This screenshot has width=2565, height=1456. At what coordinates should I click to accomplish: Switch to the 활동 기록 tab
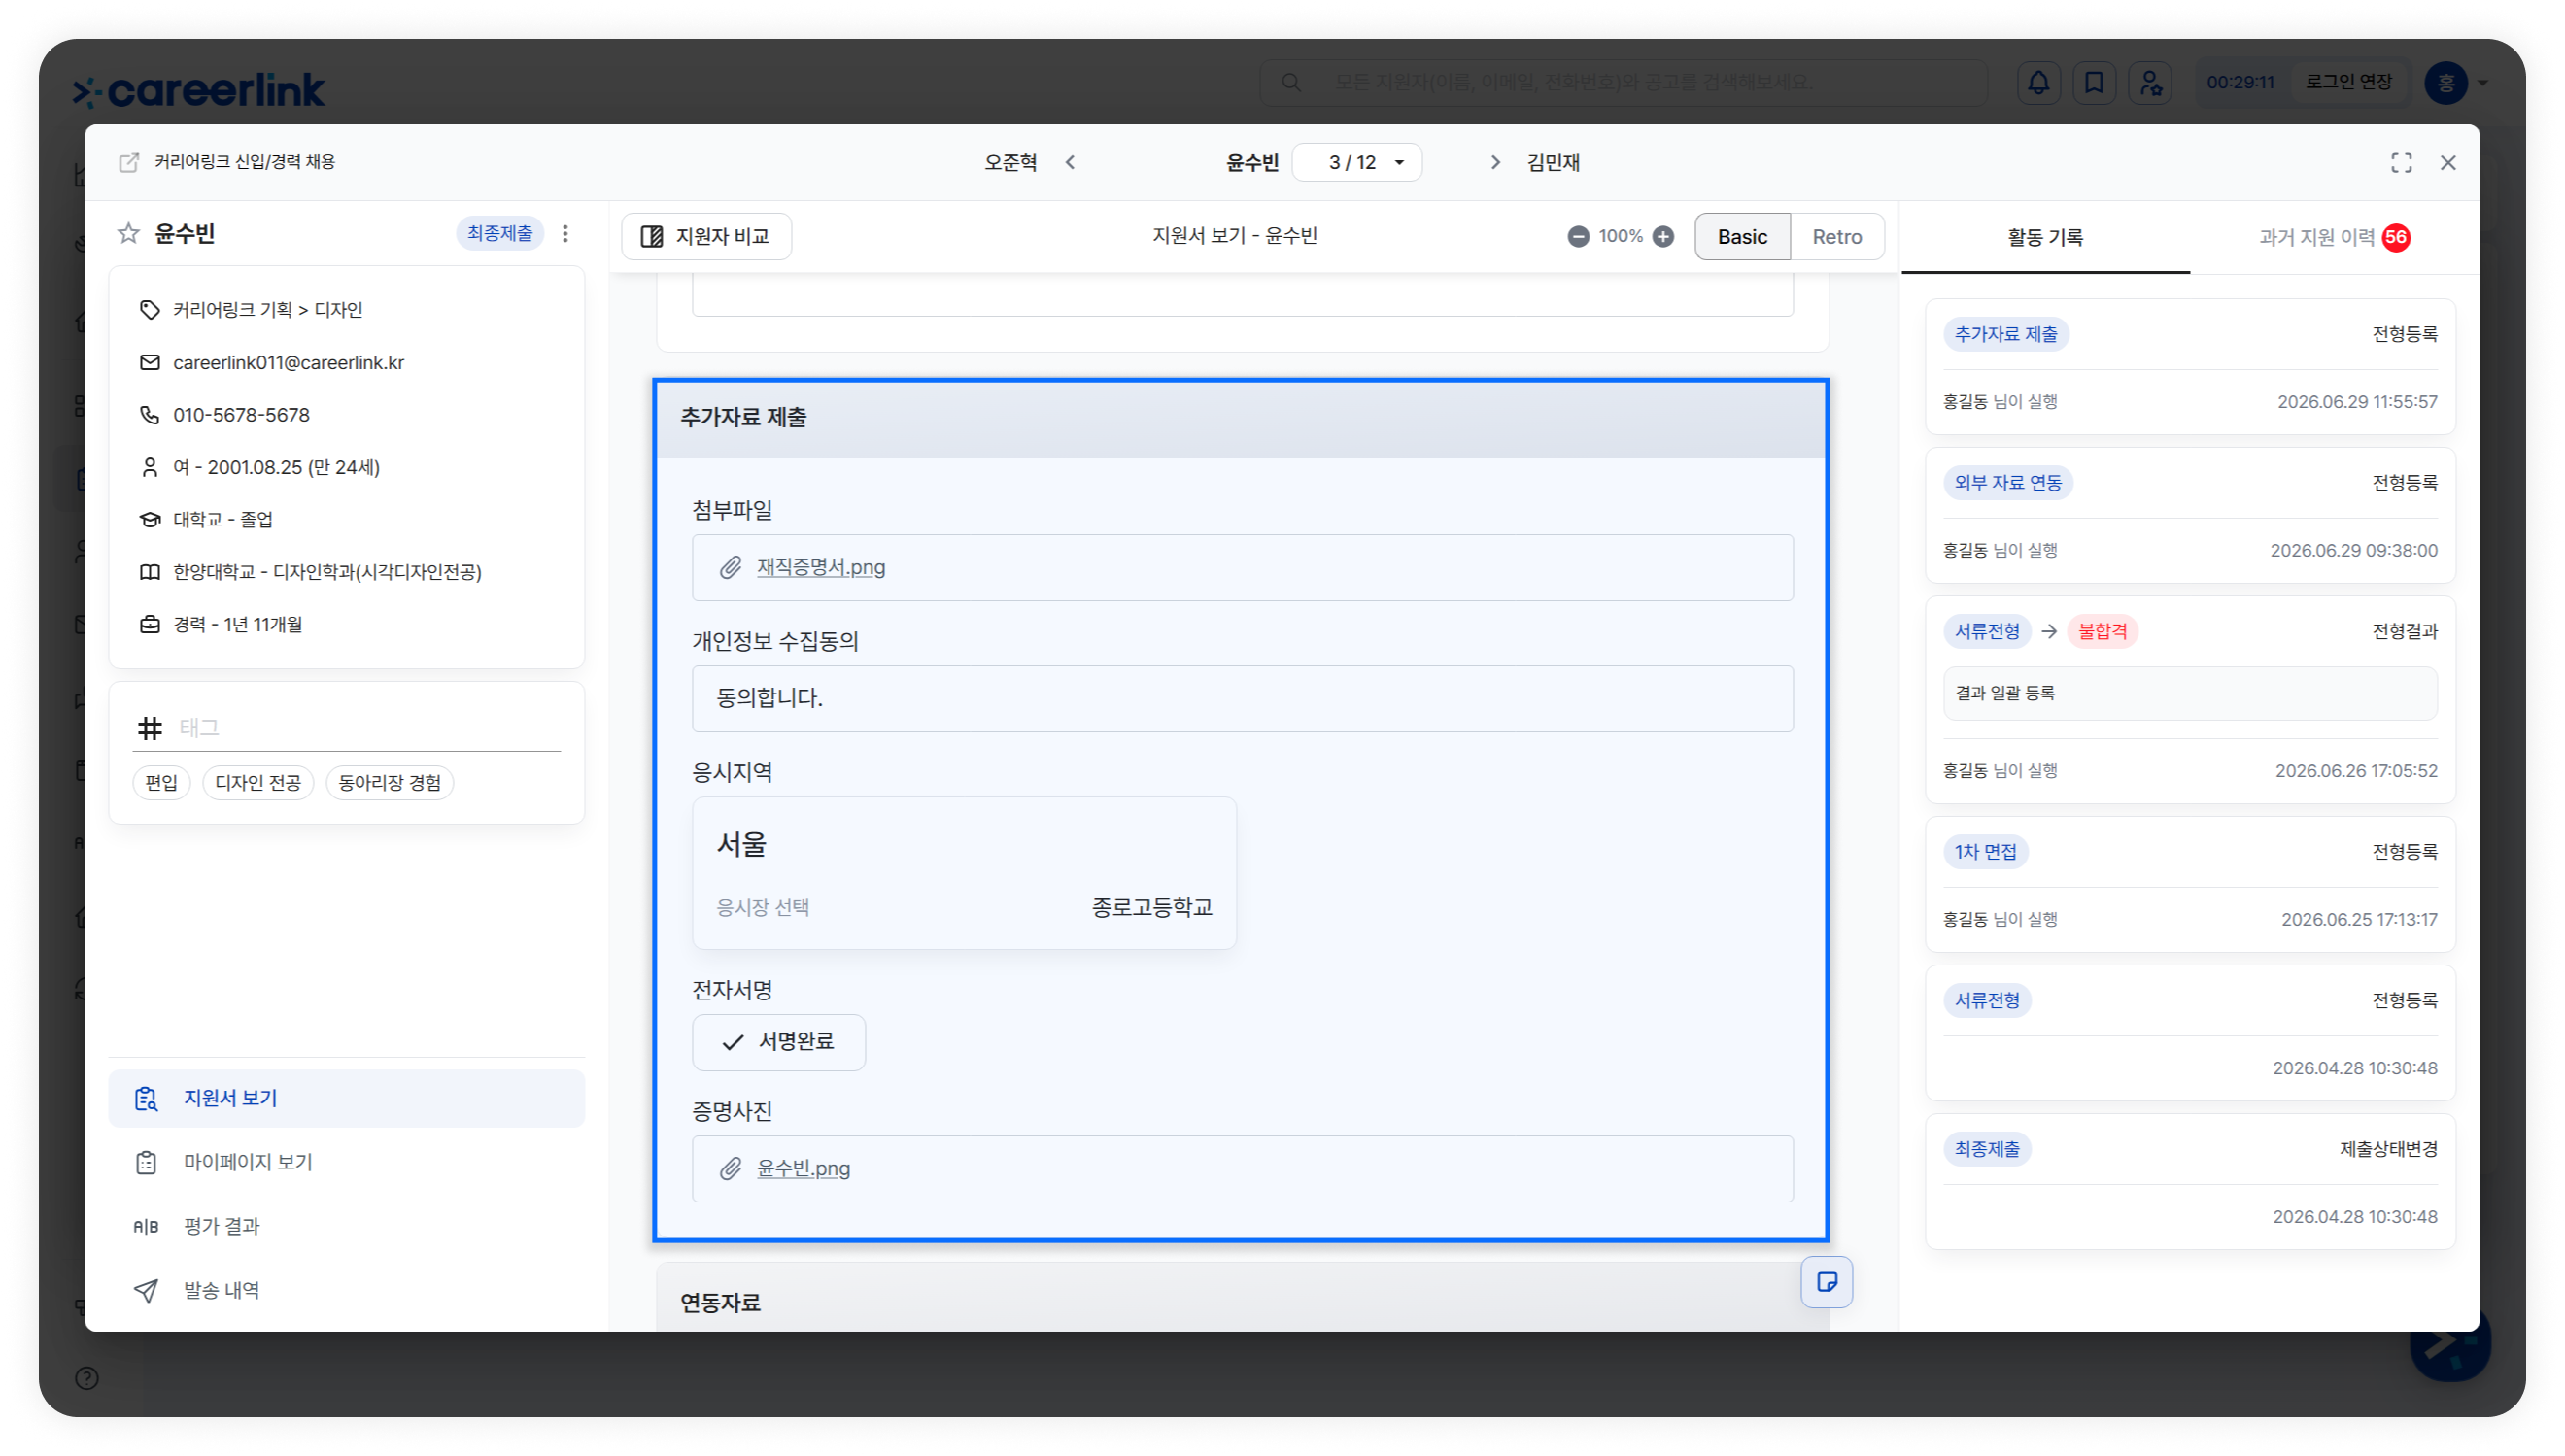pyautogui.click(x=2045, y=237)
